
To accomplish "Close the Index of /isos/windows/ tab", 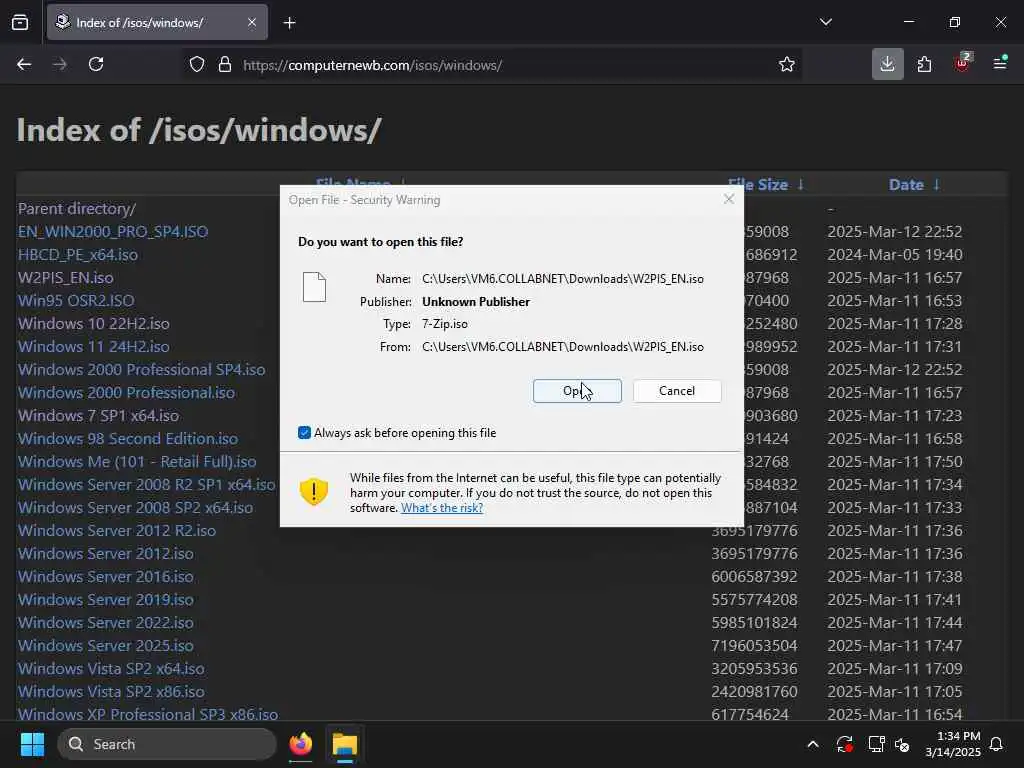I will (252, 22).
